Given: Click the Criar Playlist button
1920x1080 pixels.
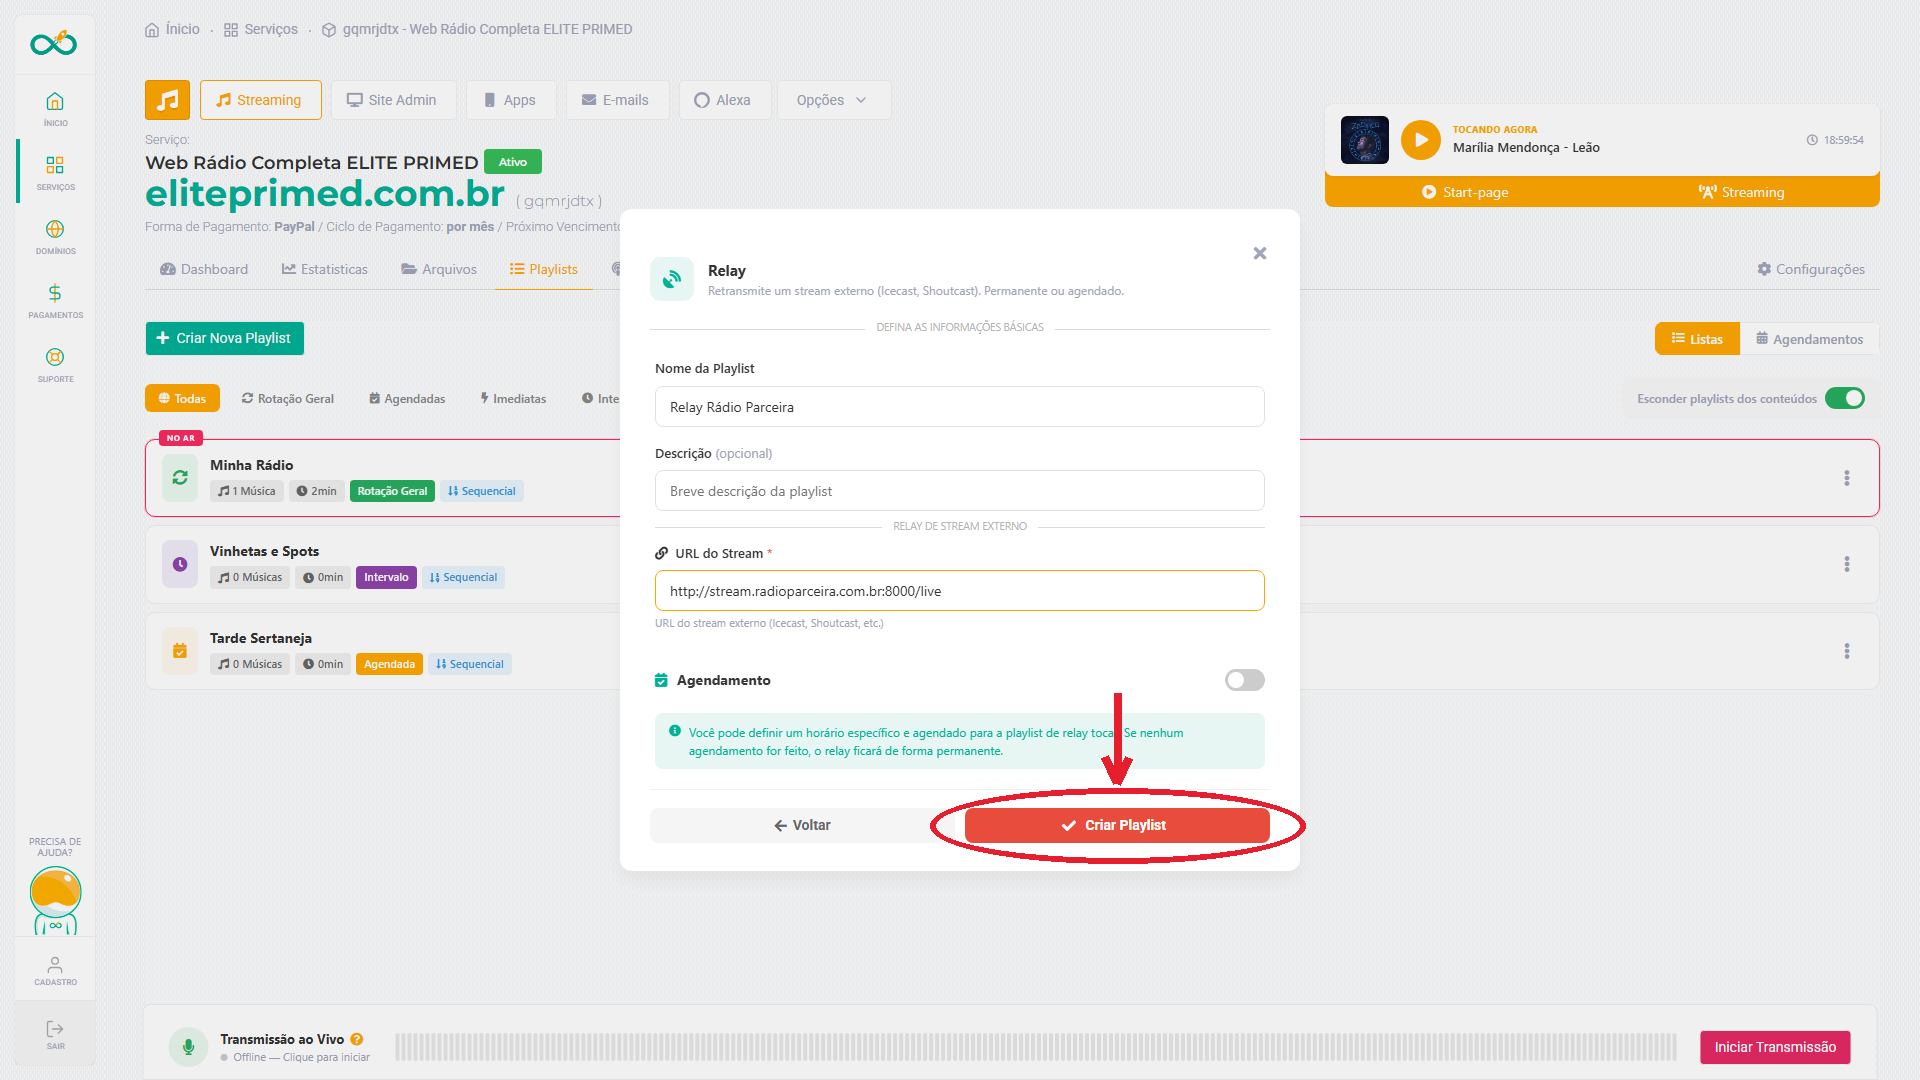Looking at the screenshot, I should 1117,825.
